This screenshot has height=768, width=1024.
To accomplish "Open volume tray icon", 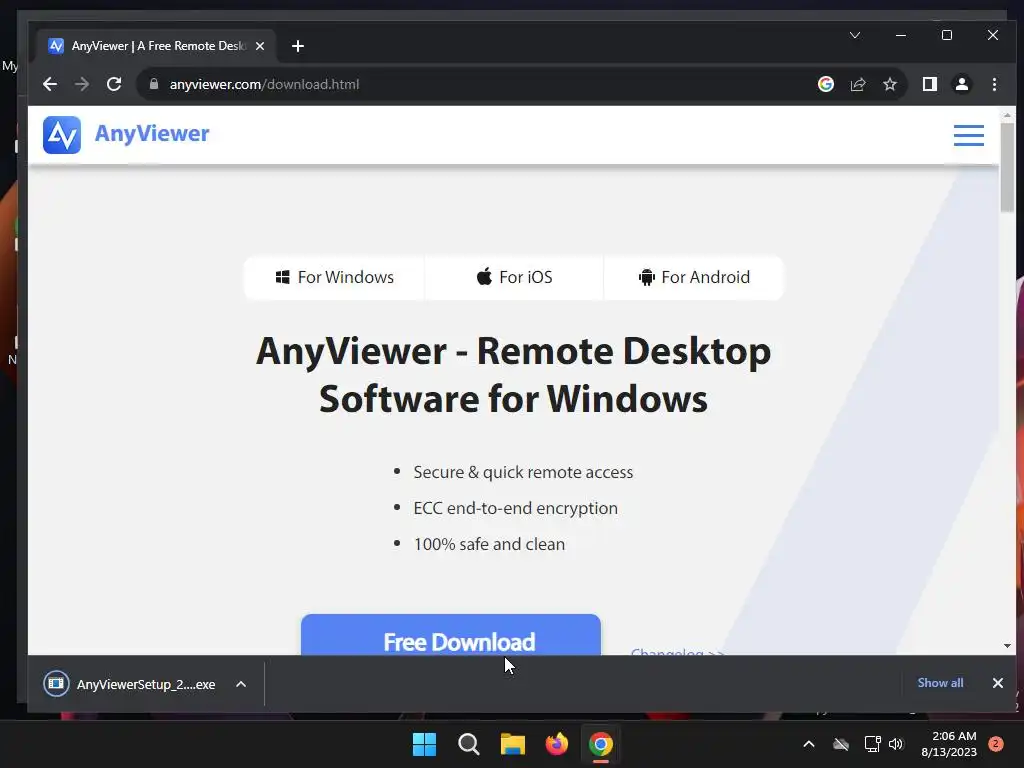I will 896,744.
